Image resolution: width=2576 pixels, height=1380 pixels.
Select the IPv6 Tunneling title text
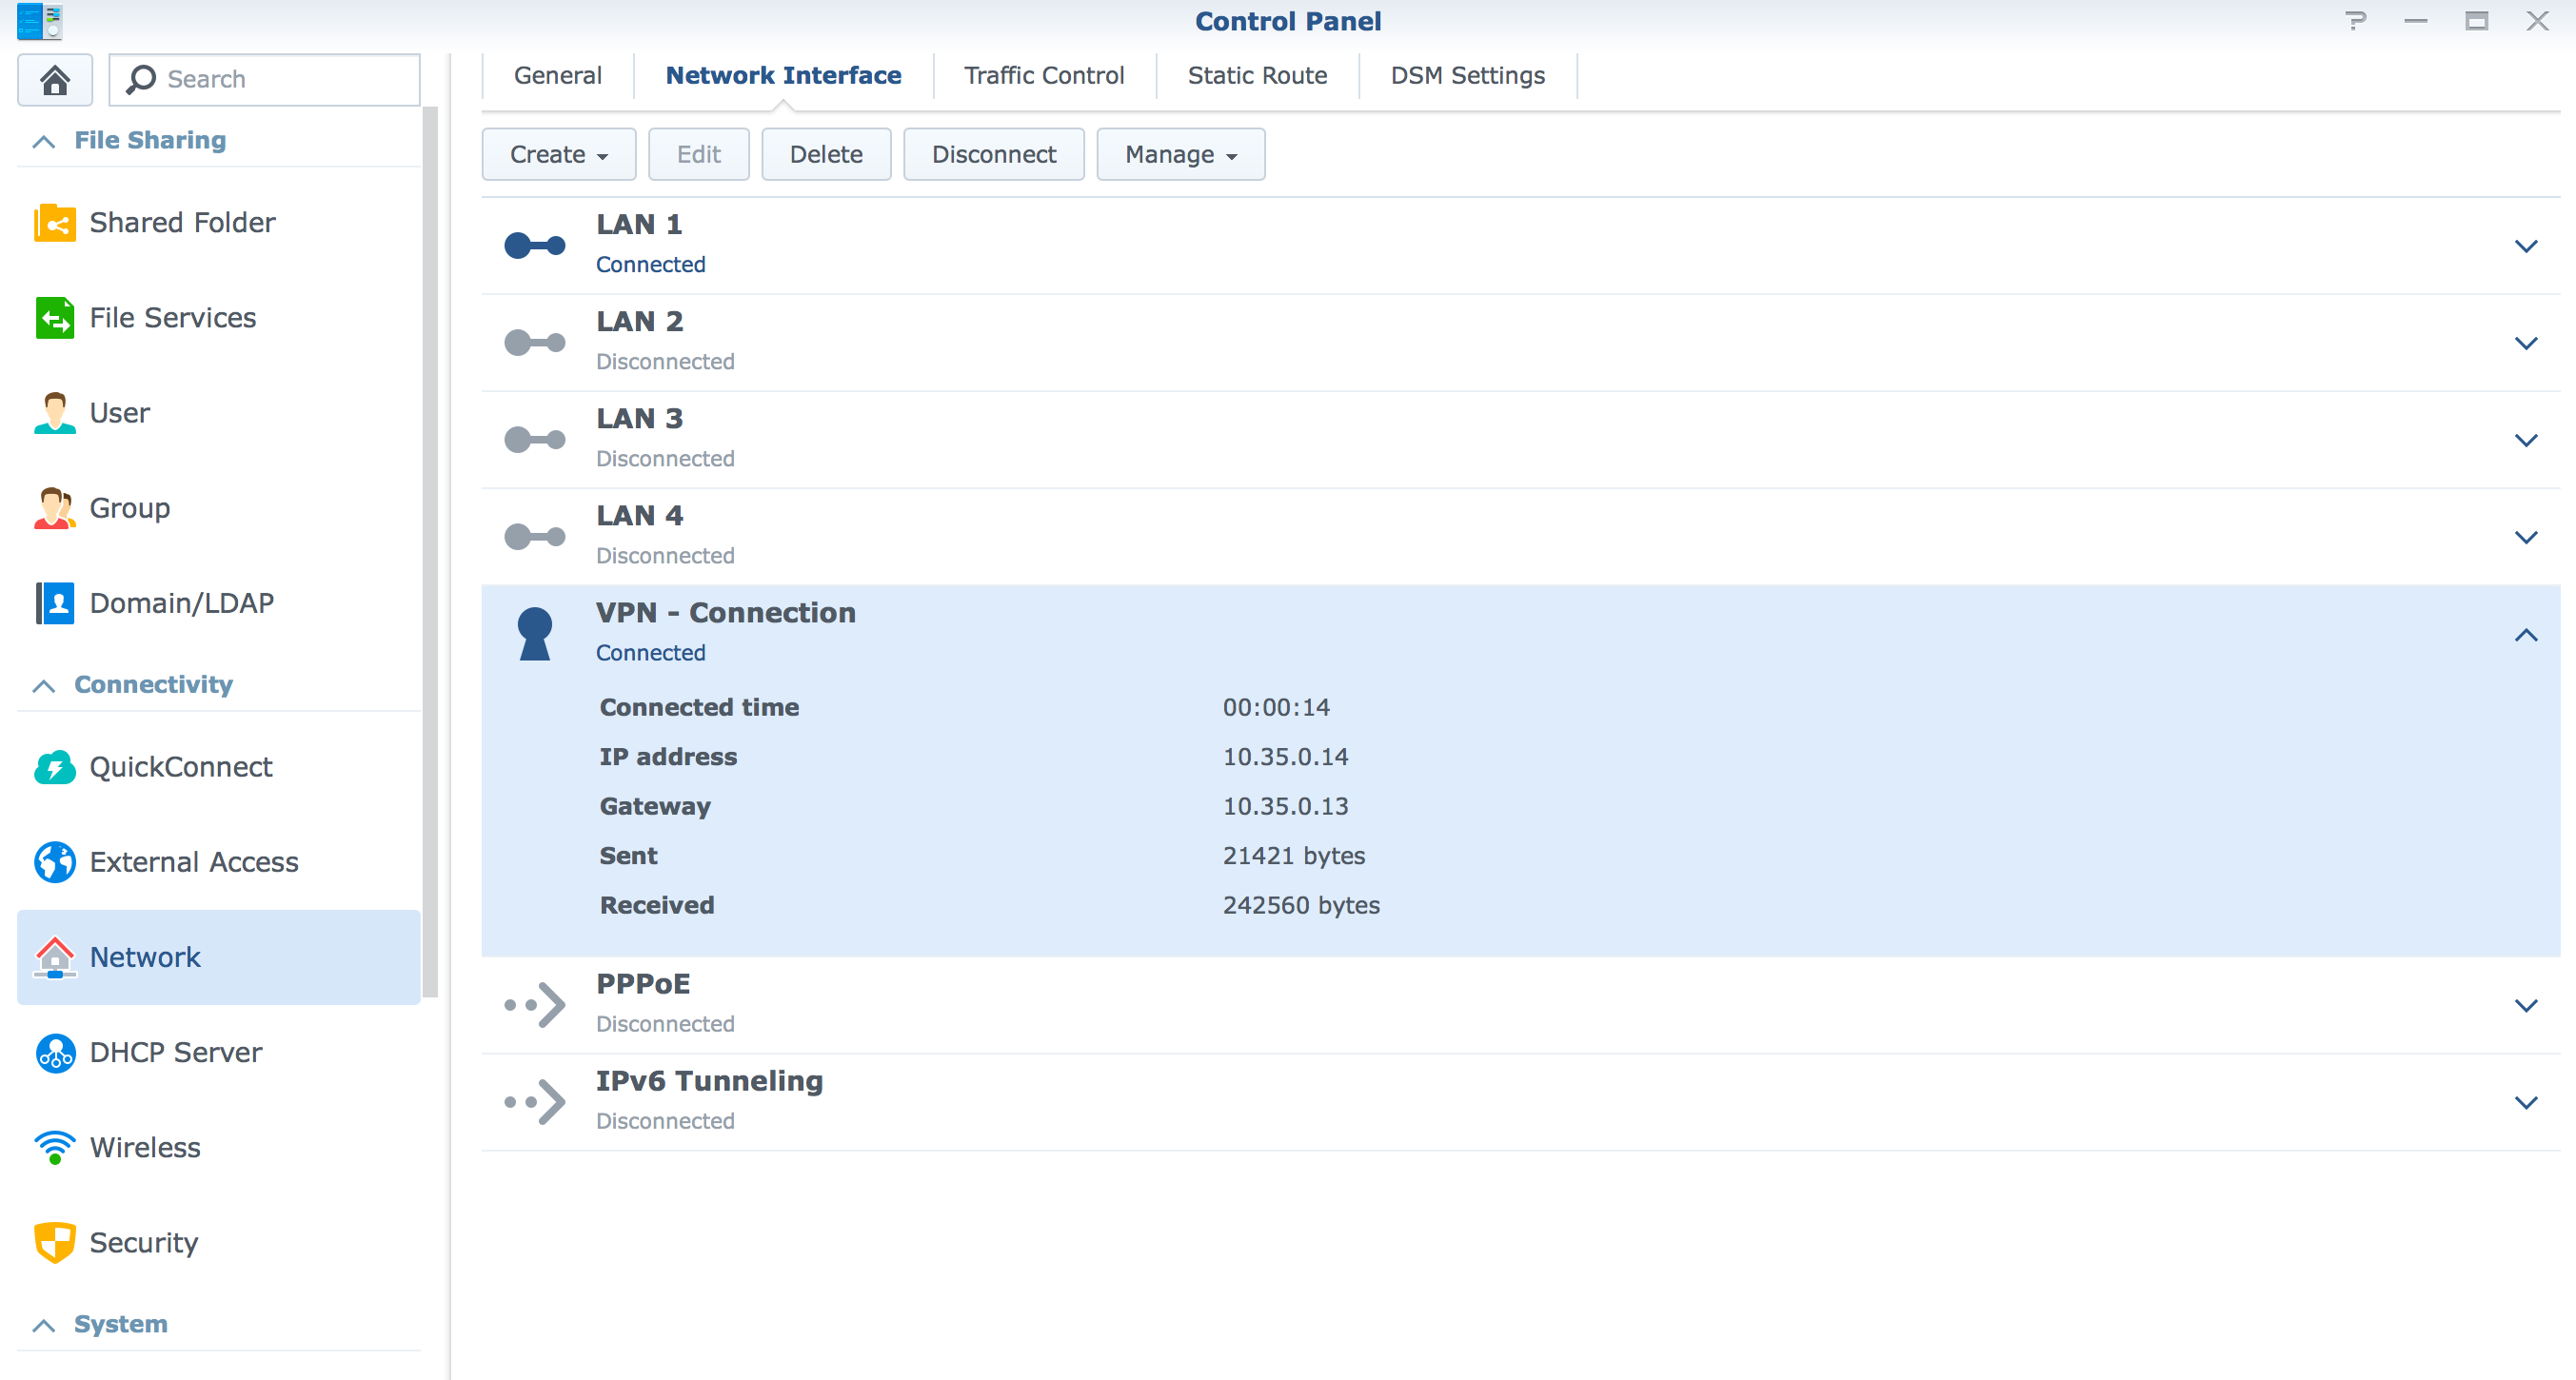[709, 1080]
